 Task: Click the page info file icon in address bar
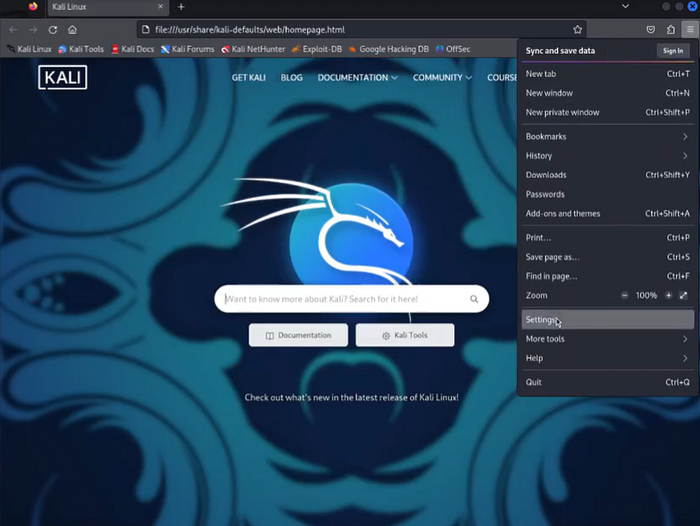[146, 30]
